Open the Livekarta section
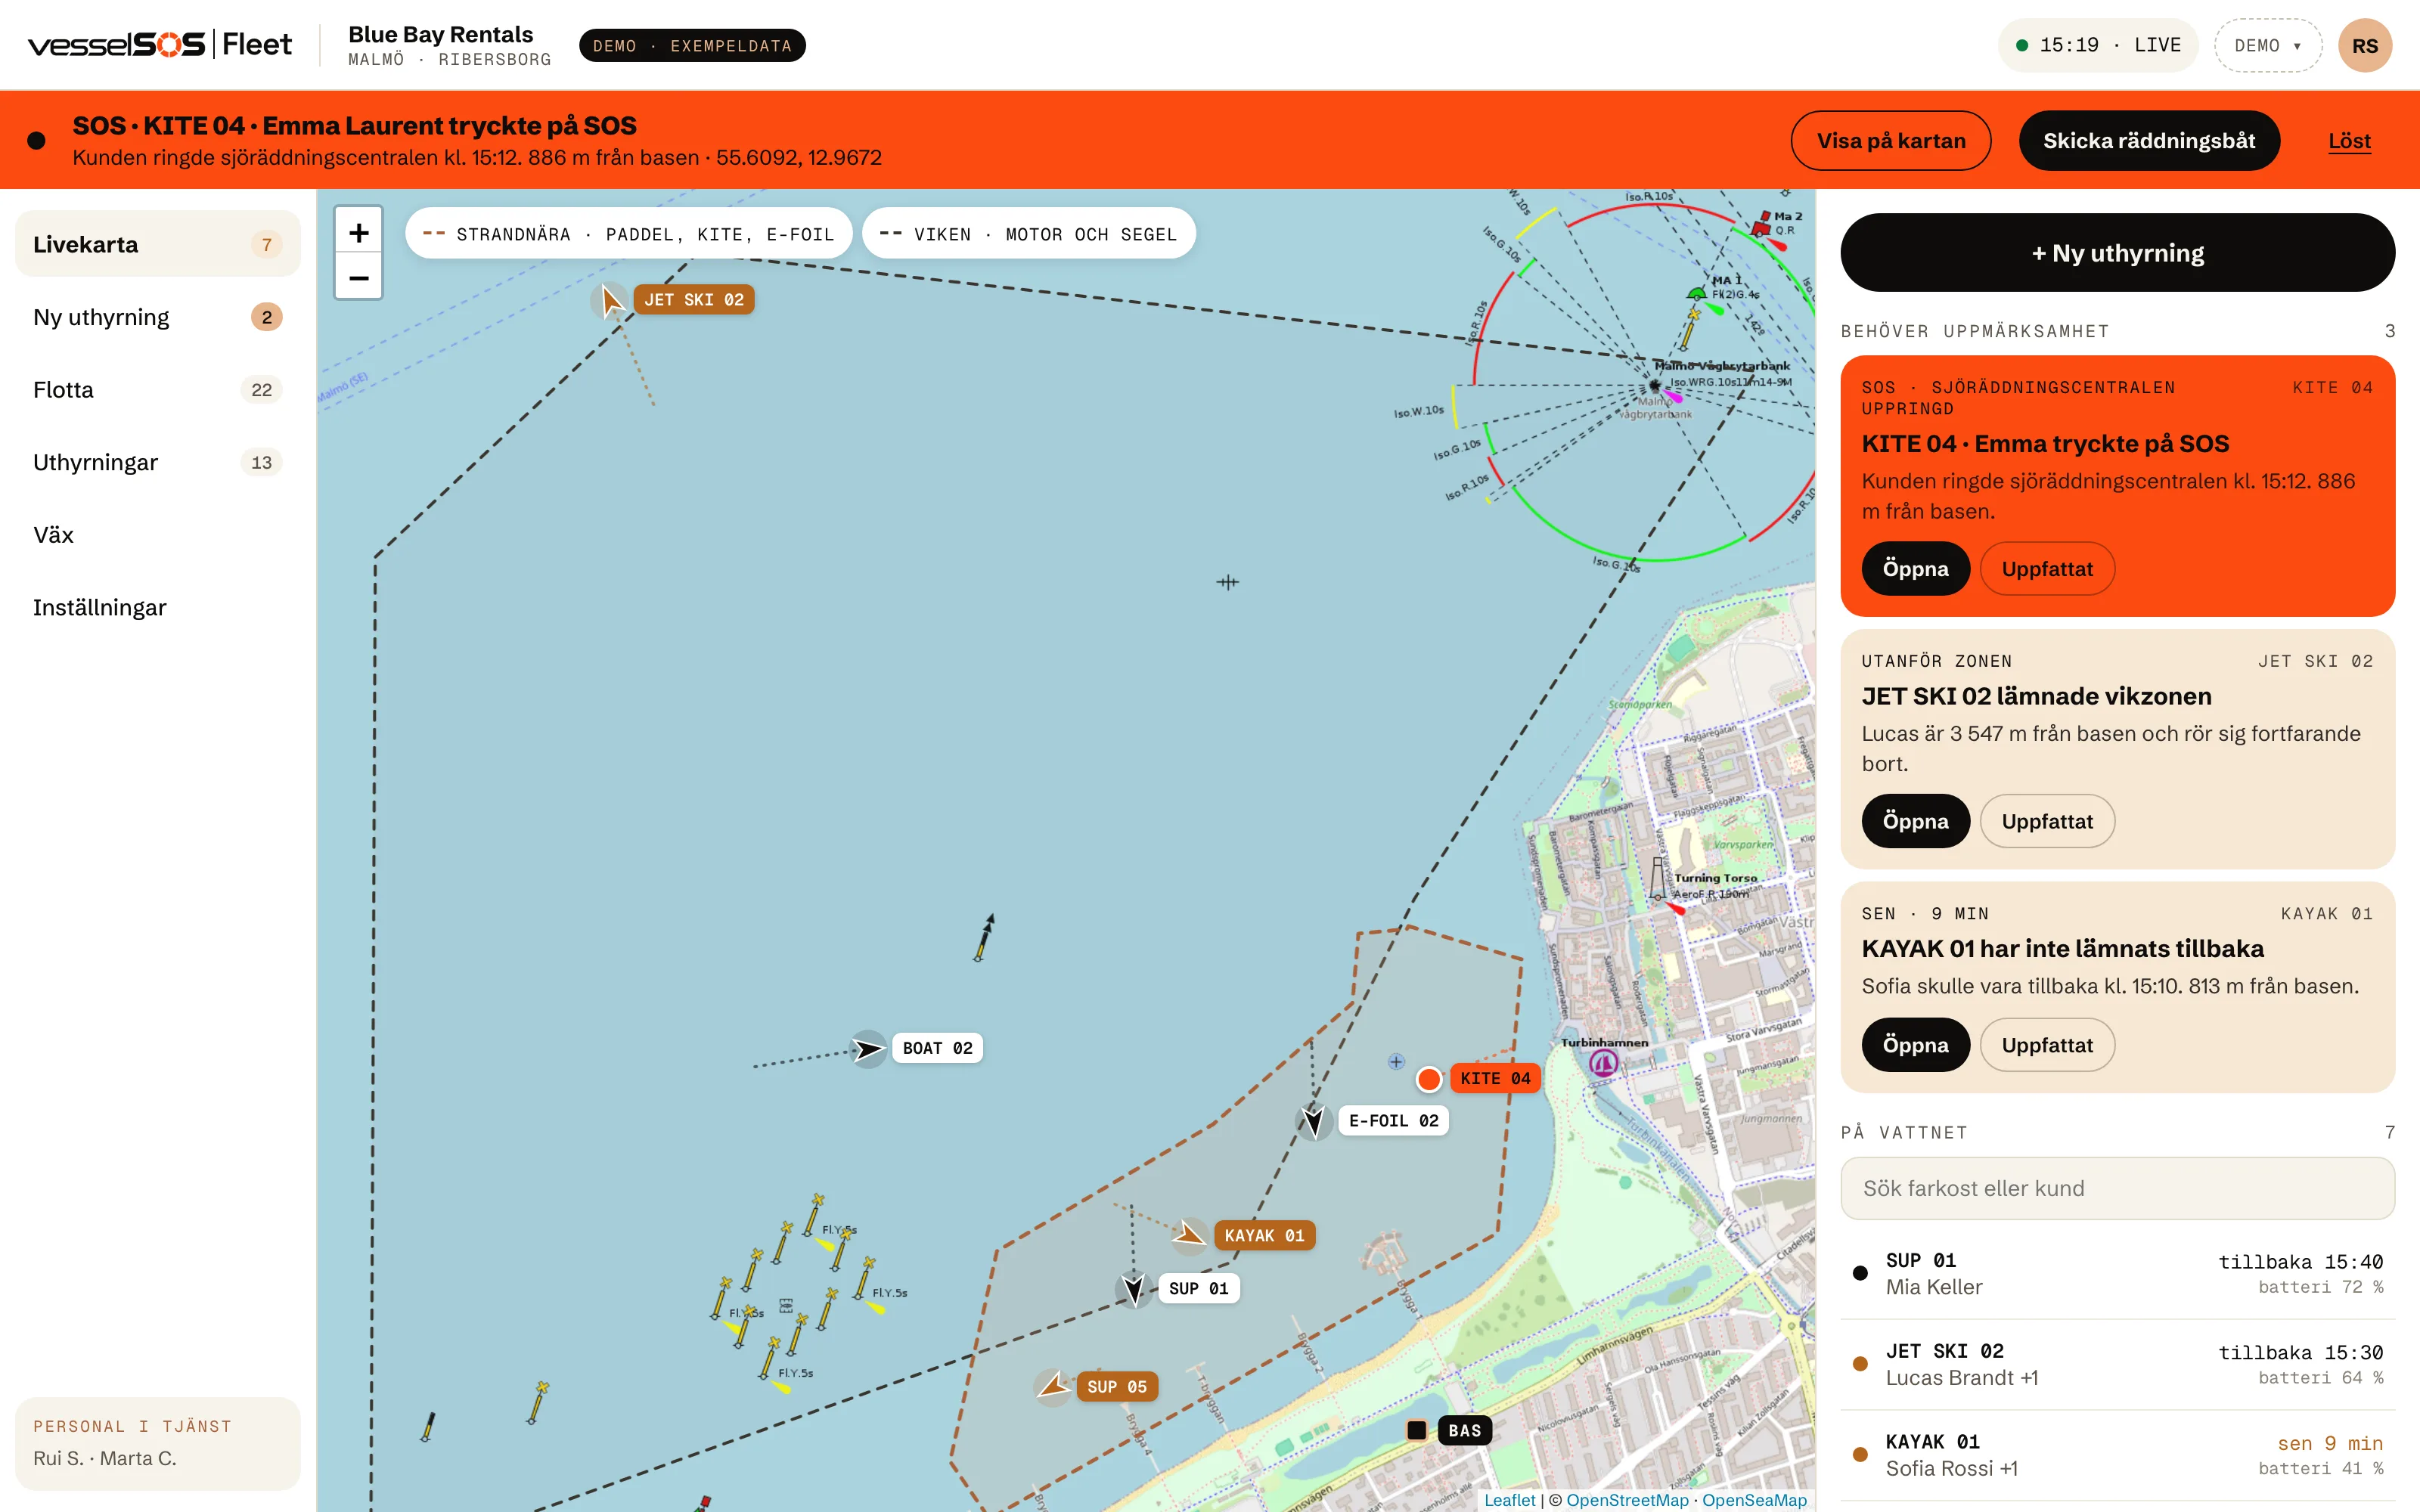The width and height of the screenshot is (2420, 1512). (158, 244)
